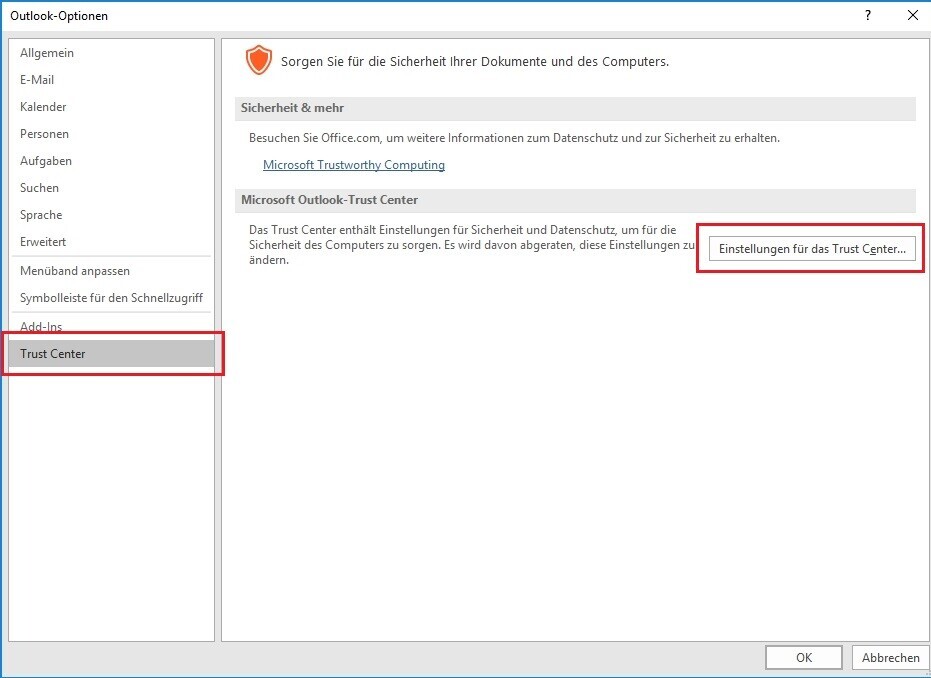
Task: Click Einstellungen für das Trust Center button
Action: pos(812,249)
